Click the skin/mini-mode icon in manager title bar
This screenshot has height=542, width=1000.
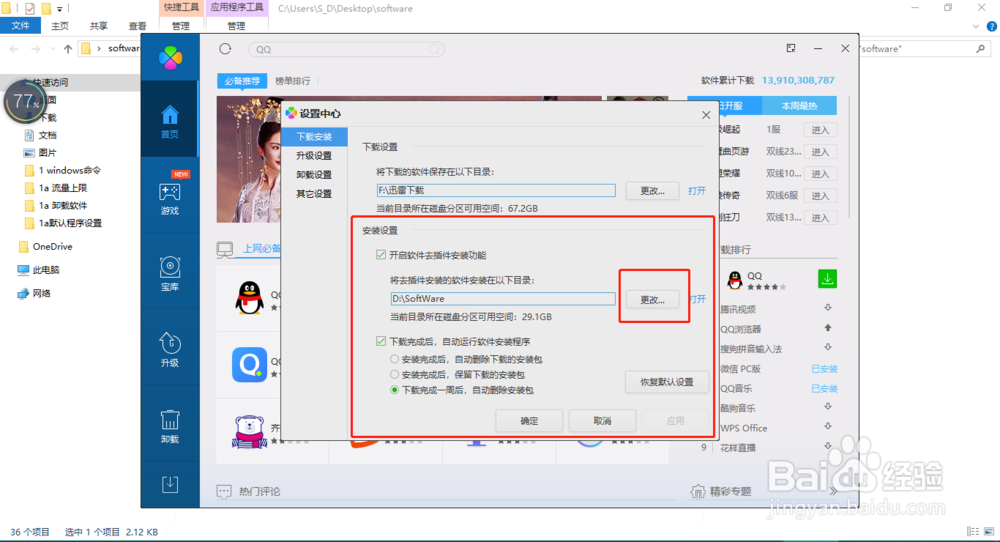(x=791, y=48)
